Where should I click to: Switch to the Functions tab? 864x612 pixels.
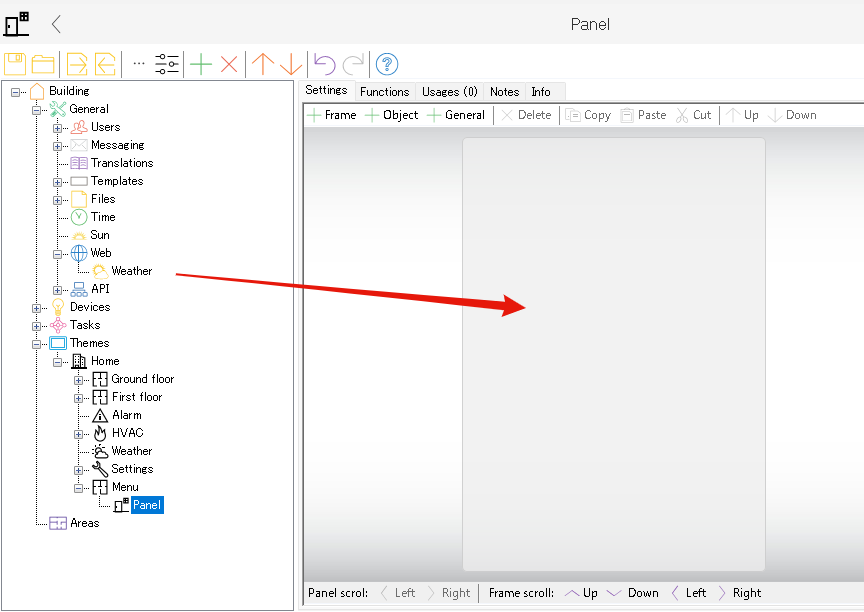pyautogui.click(x=385, y=92)
